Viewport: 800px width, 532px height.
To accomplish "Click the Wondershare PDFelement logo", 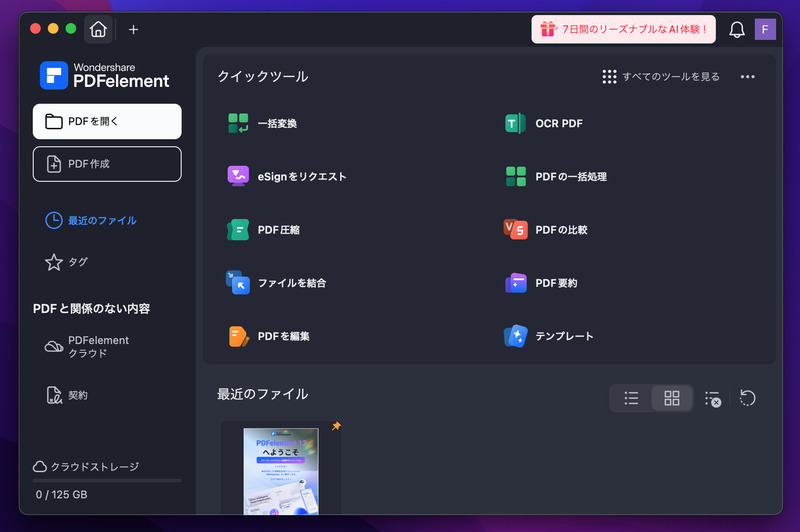I will pyautogui.click(x=105, y=75).
